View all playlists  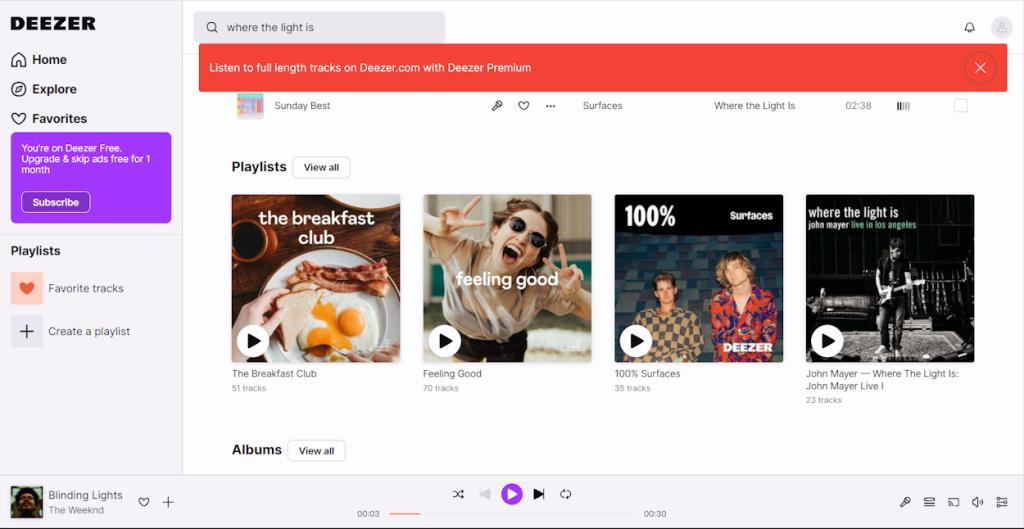tap(321, 167)
